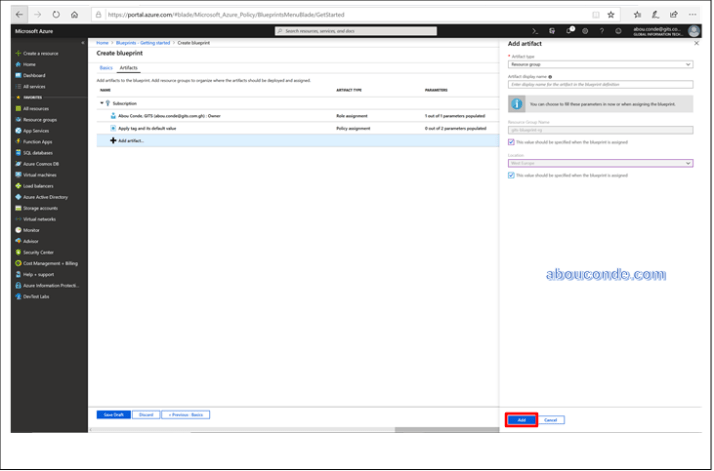Open Cloud Shell from the top bar
The height and width of the screenshot is (471, 714).
tap(536, 31)
